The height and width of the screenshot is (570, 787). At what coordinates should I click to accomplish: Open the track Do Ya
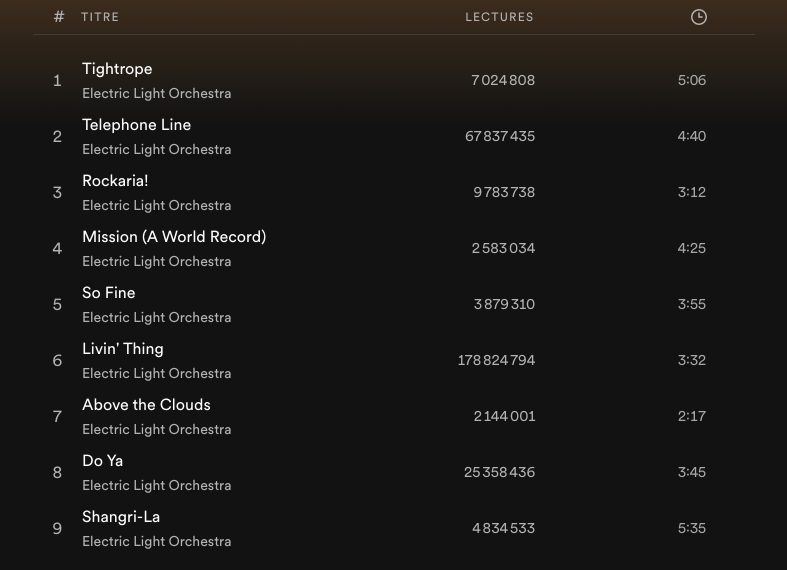(x=102, y=461)
